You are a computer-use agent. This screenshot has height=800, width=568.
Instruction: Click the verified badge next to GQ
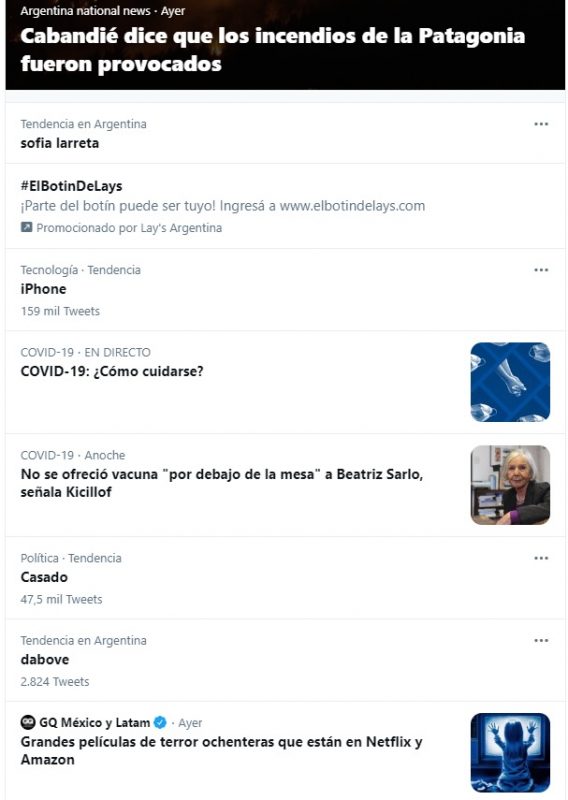coord(160,722)
